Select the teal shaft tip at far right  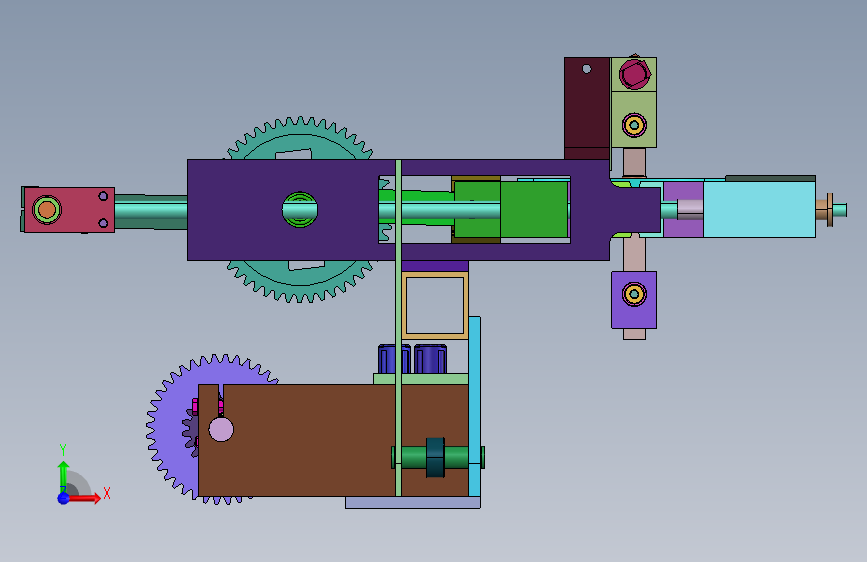point(840,210)
